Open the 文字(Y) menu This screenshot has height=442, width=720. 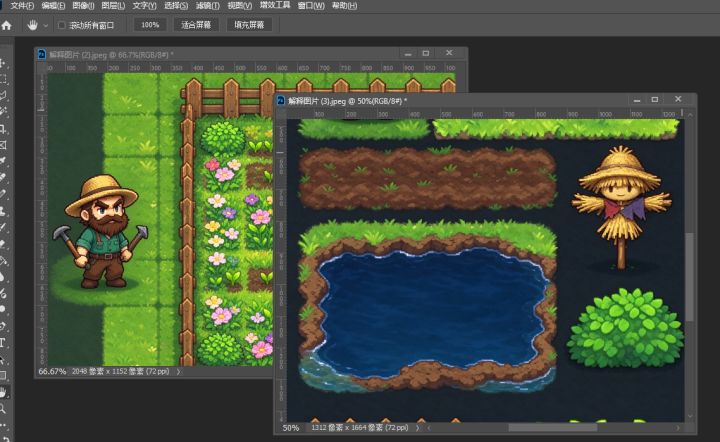(x=145, y=6)
